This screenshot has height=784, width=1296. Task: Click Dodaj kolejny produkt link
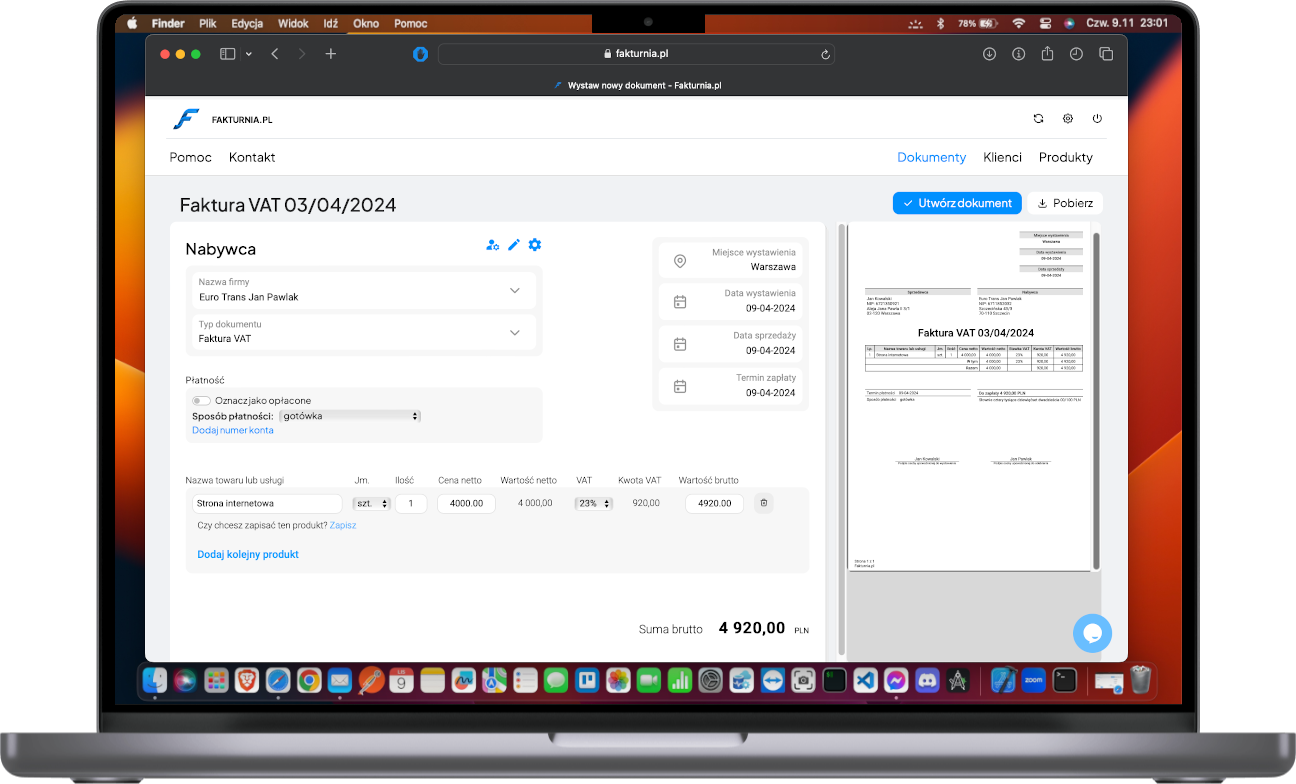[248, 554]
